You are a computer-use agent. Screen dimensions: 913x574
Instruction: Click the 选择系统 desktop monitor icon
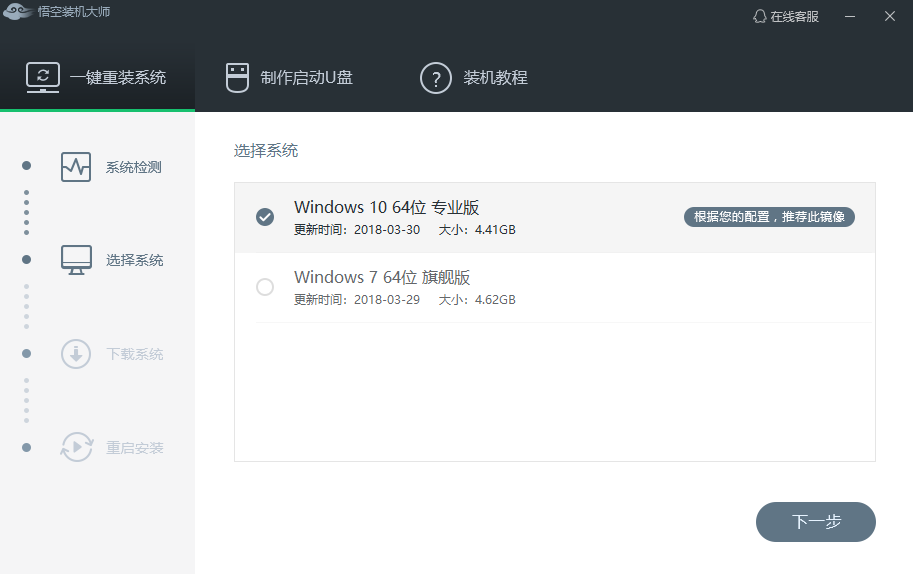click(x=76, y=260)
